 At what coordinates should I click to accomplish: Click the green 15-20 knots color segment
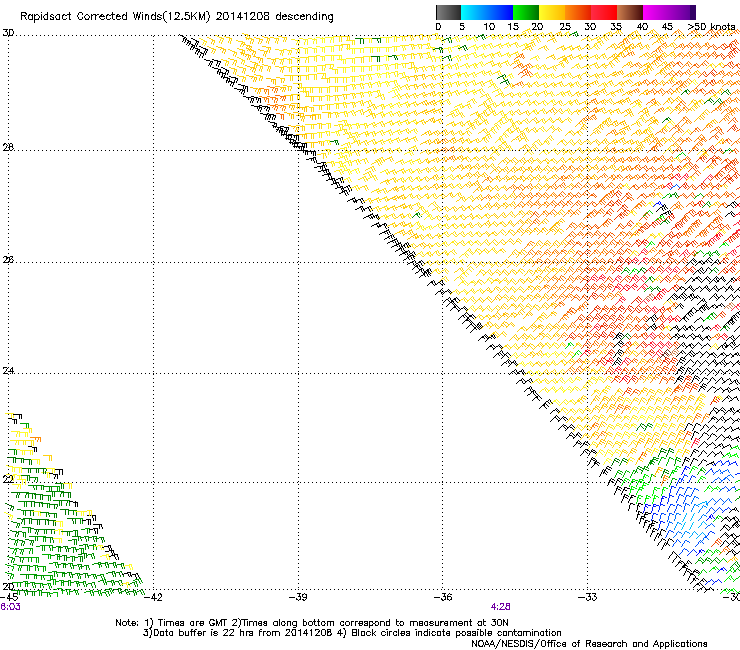coord(526,12)
